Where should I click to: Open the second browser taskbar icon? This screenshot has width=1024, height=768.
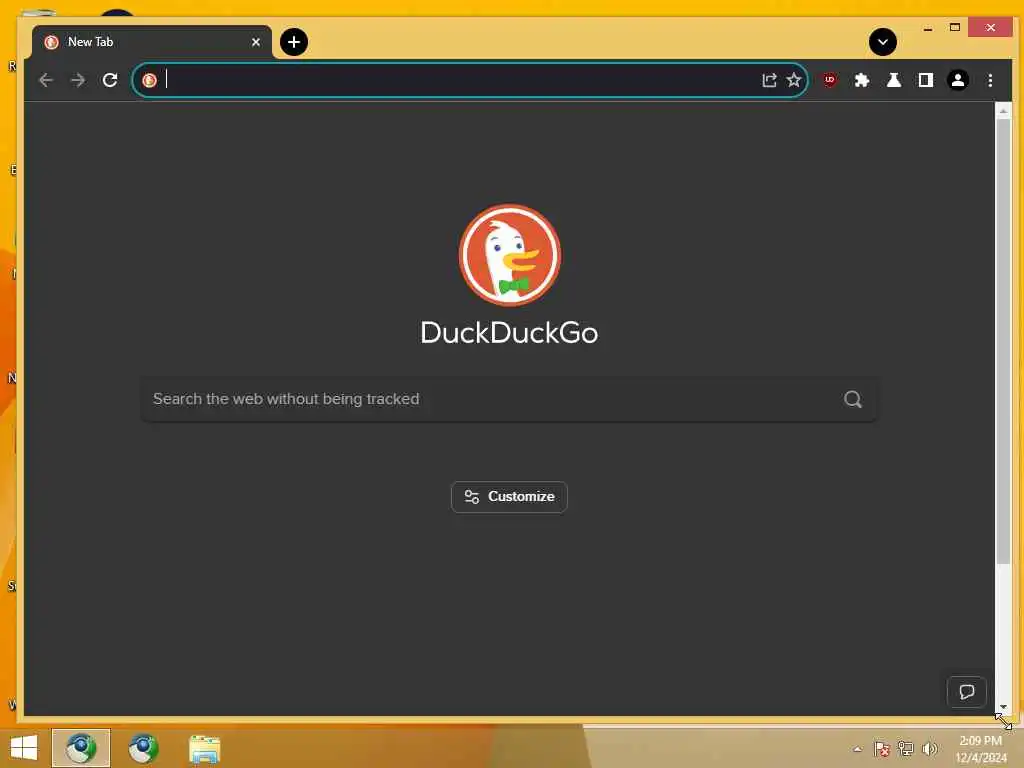(x=143, y=748)
